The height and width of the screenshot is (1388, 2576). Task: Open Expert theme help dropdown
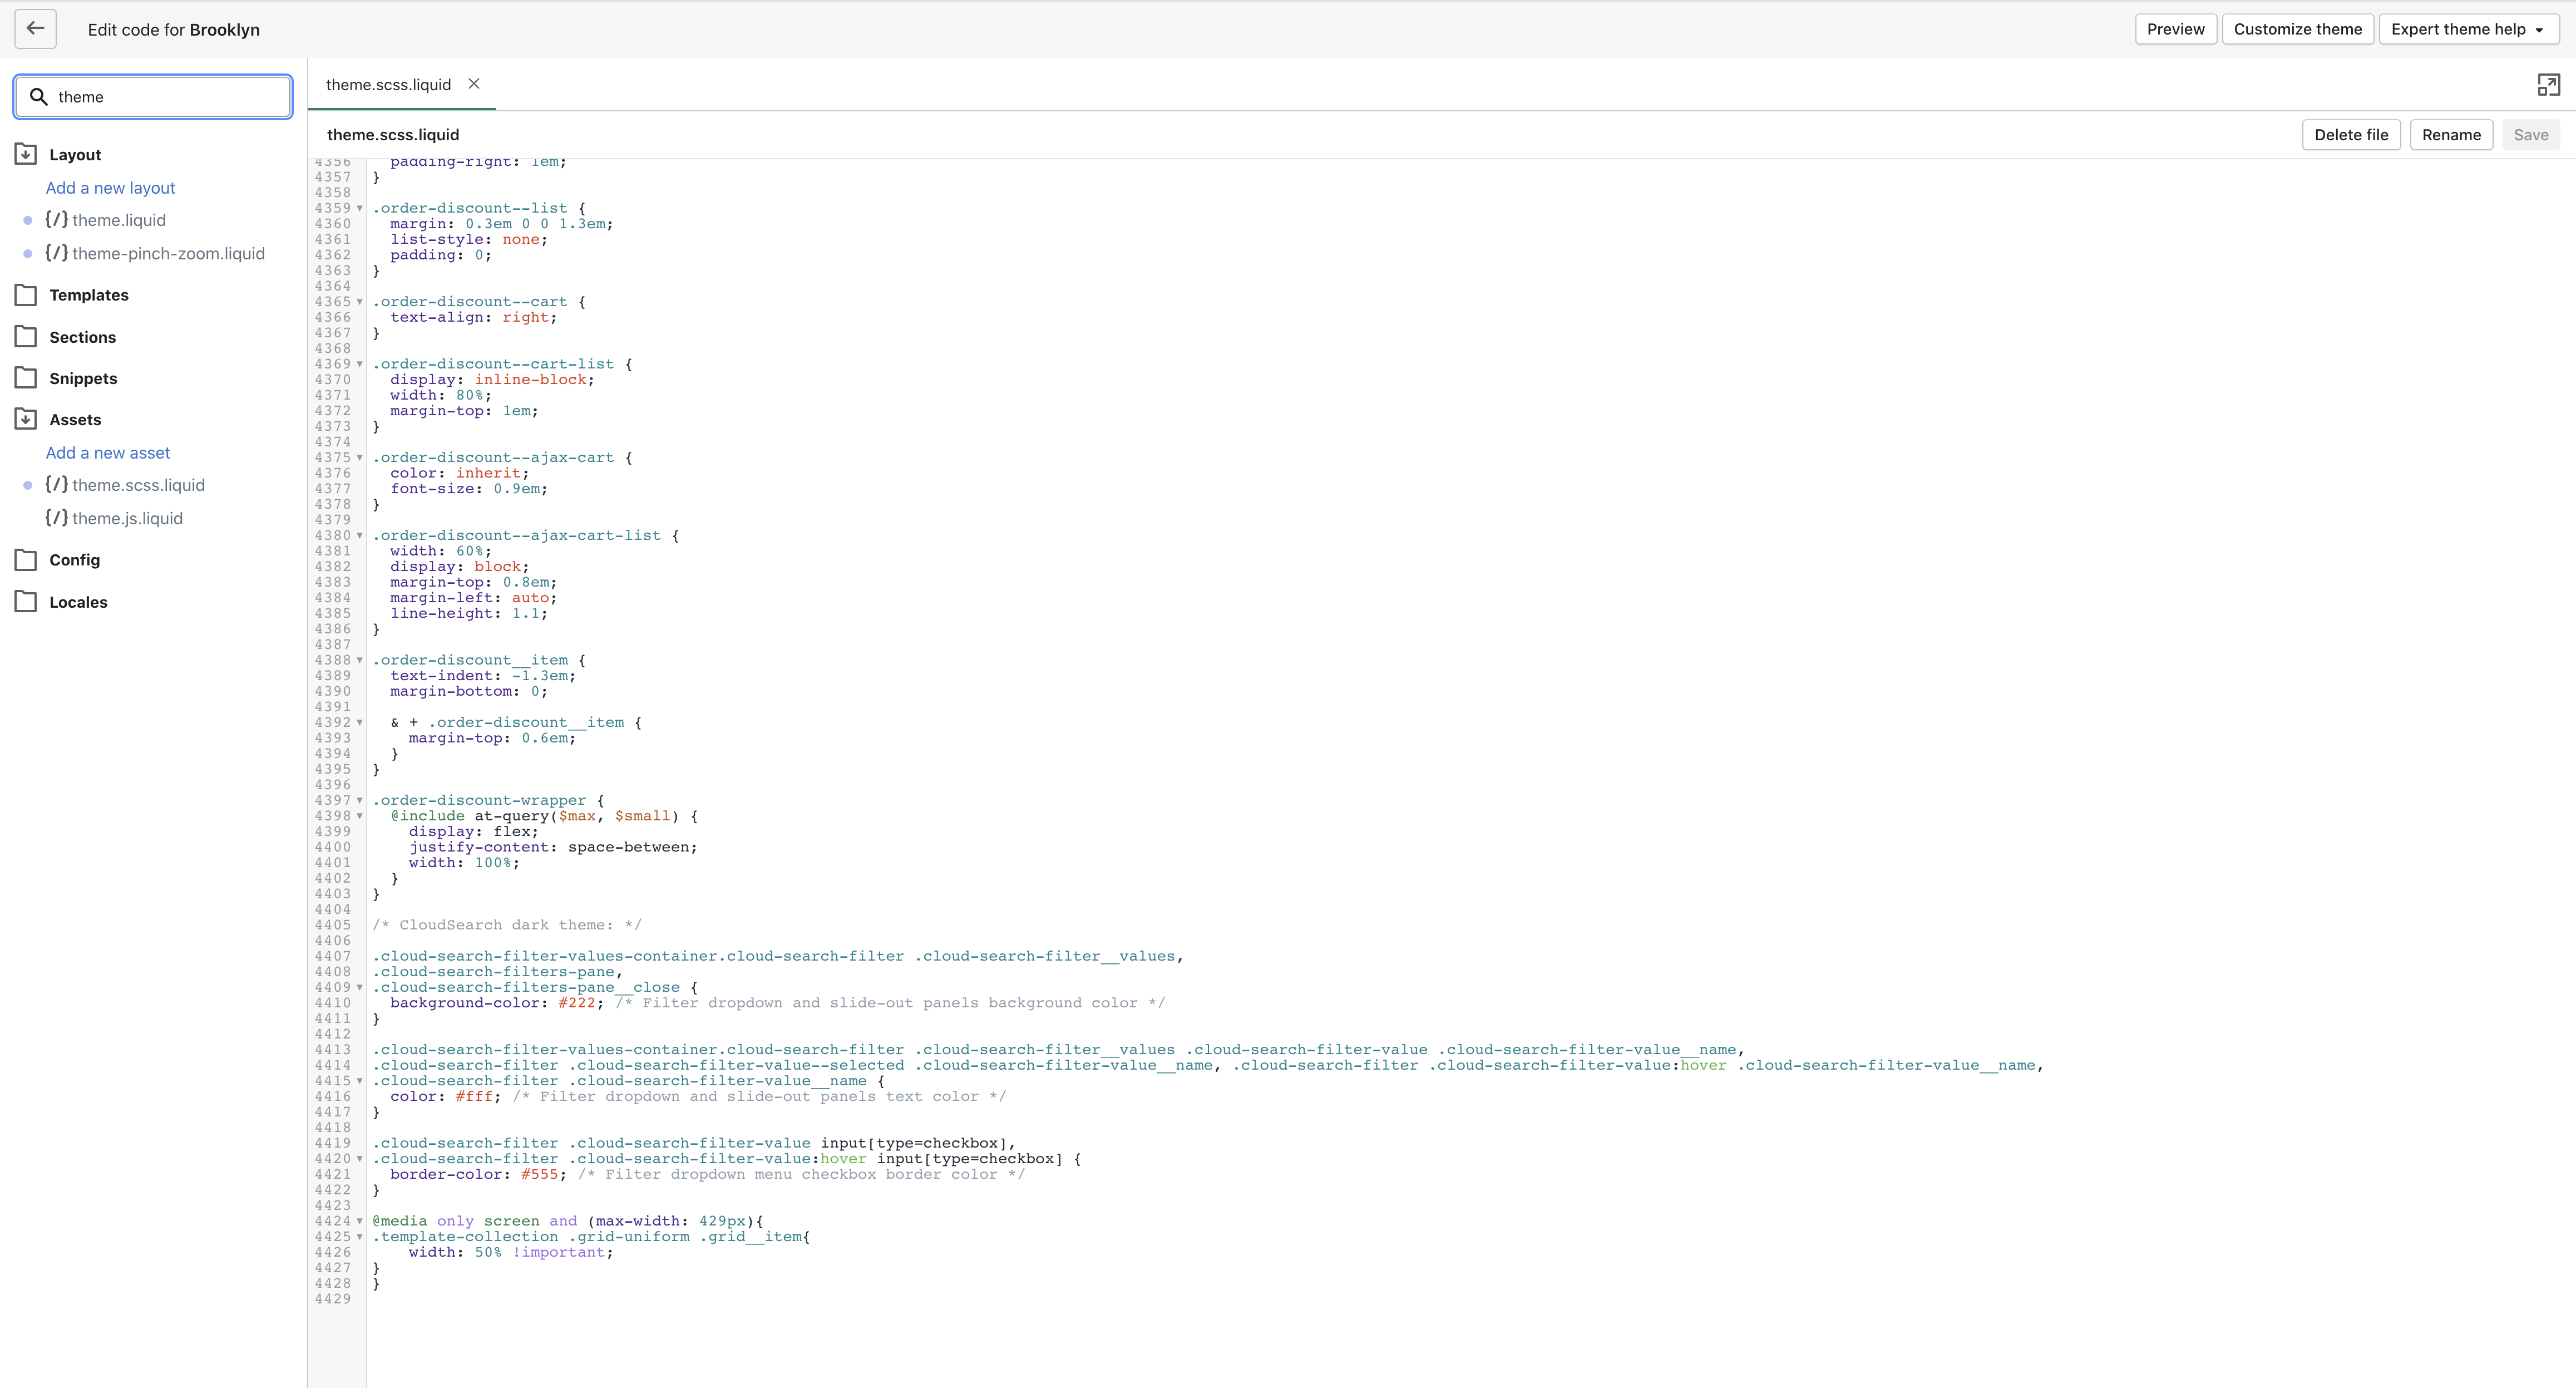[2467, 29]
